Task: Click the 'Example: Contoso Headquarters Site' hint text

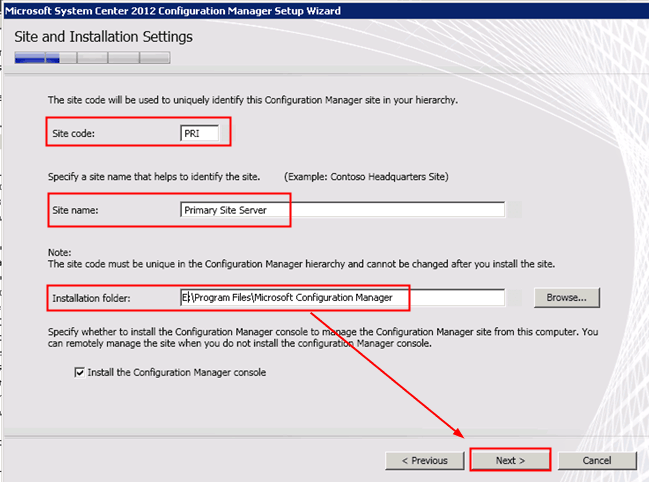Action: pyautogui.click(x=366, y=177)
